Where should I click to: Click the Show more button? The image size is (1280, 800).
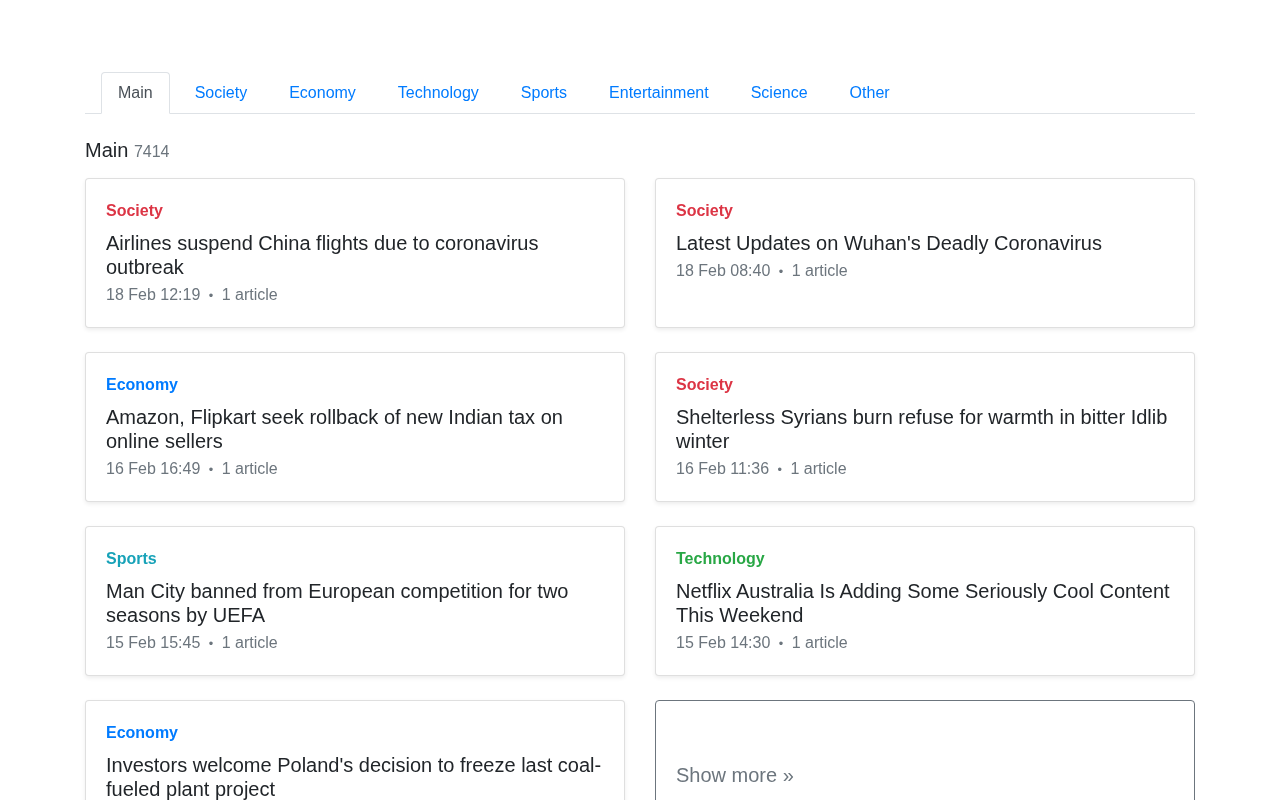pyautogui.click(x=734, y=775)
